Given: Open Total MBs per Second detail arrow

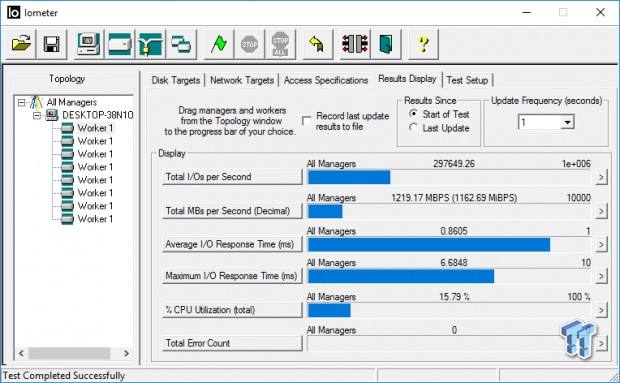Looking at the screenshot, I should click(601, 211).
